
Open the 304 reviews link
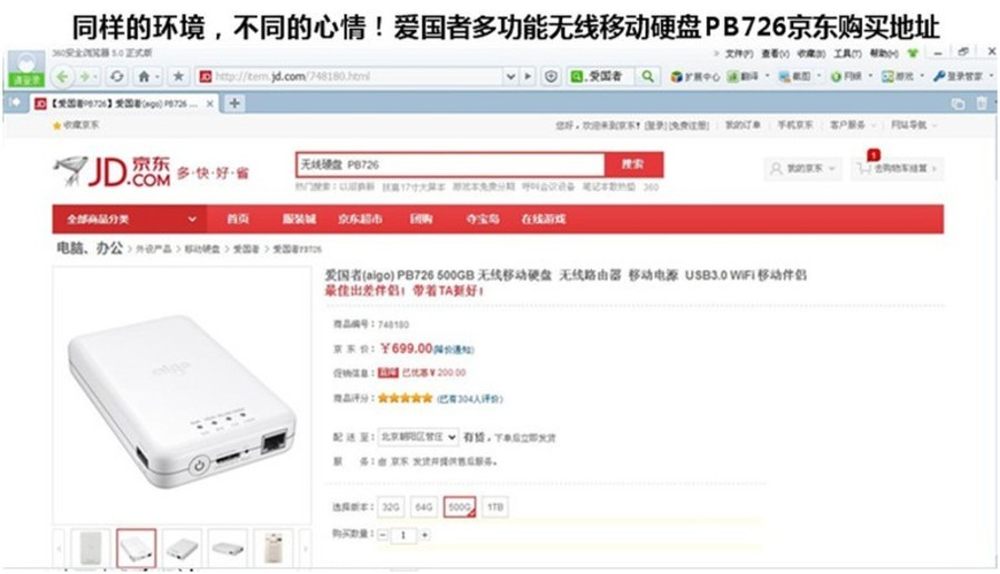pos(470,399)
